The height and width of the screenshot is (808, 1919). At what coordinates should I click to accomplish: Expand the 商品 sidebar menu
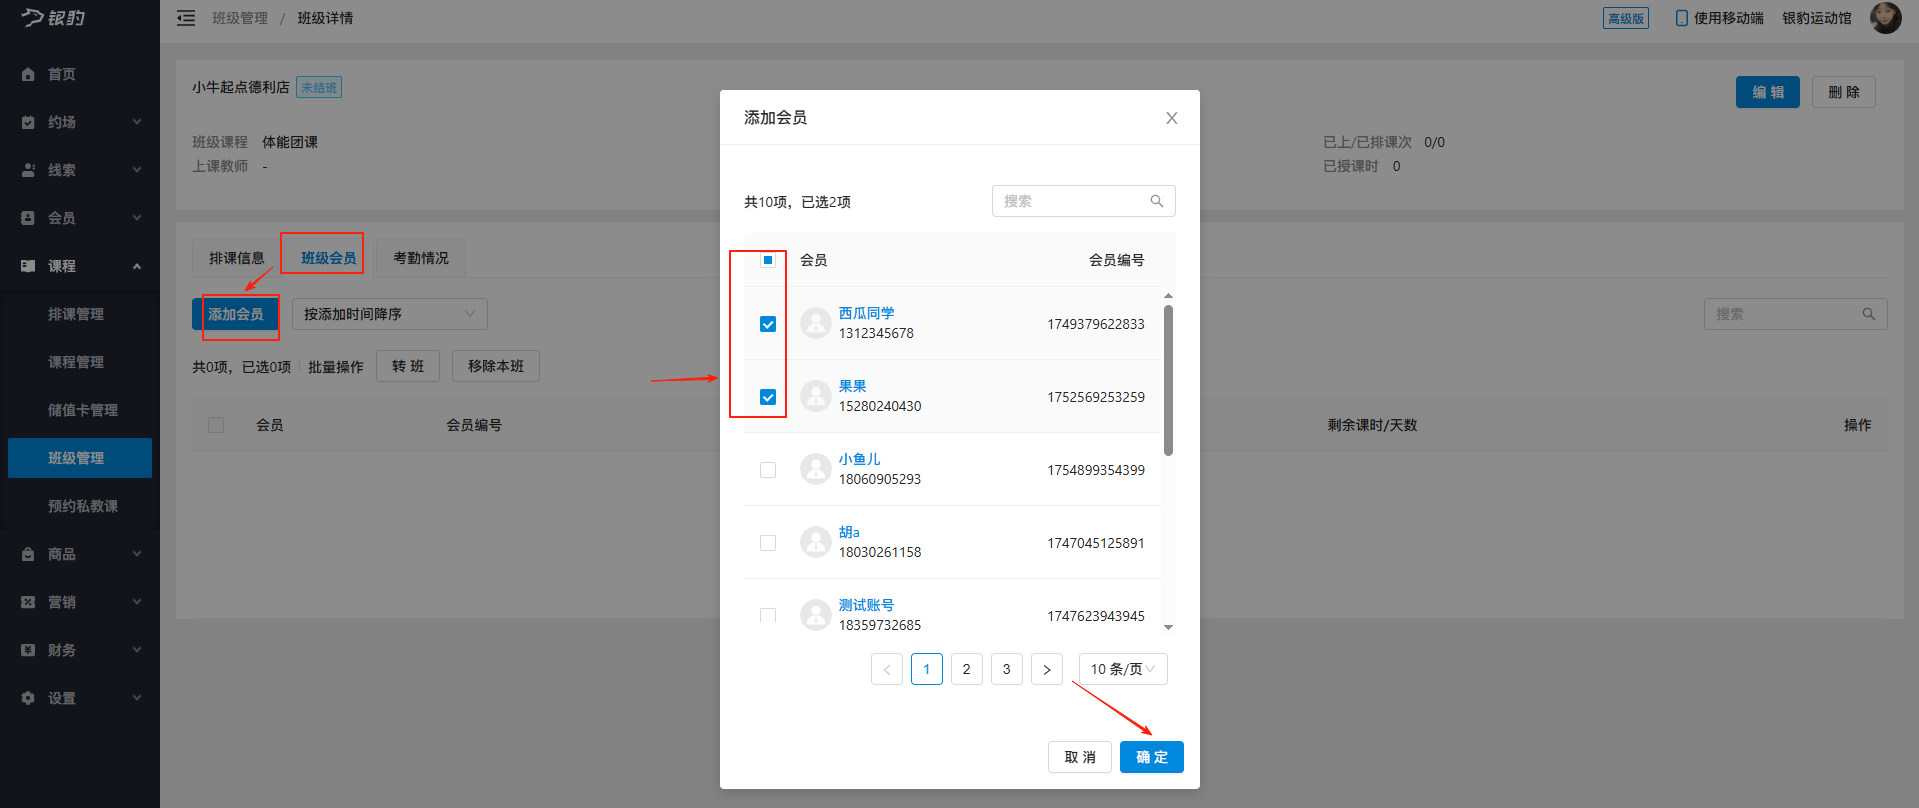[x=137, y=554]
